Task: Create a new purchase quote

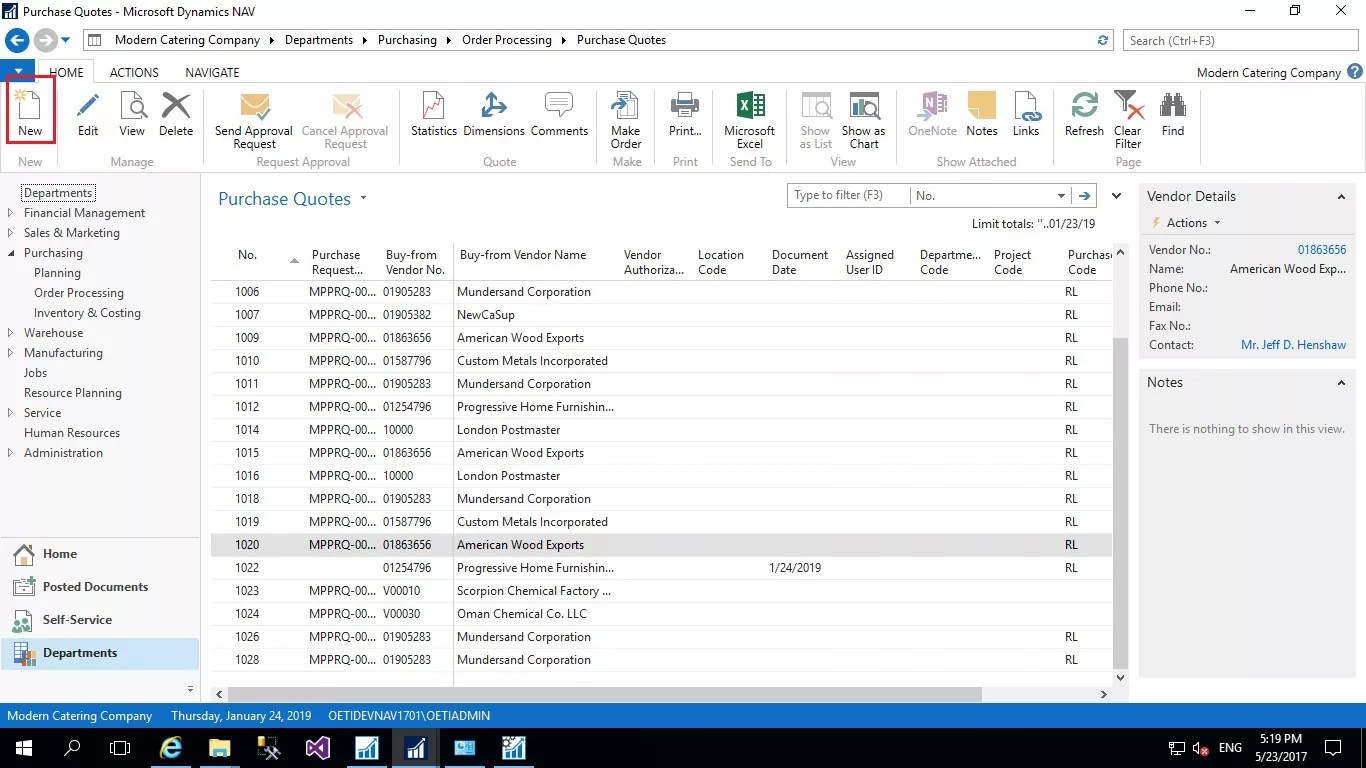Action: [29, 113]
